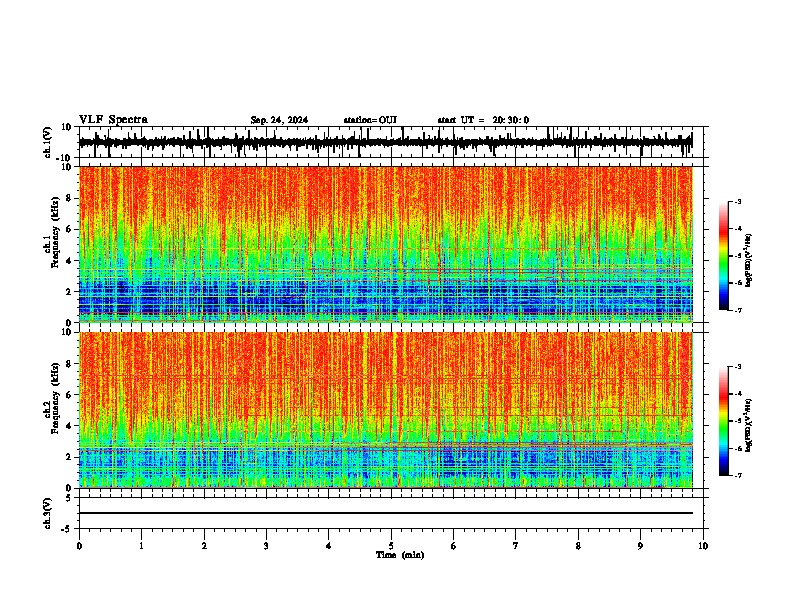Click the ch.2 "Frequency (kHz)" axis label
Image resolution: width=792 pixels, height=612 pixels.
[x=54, y=398]
